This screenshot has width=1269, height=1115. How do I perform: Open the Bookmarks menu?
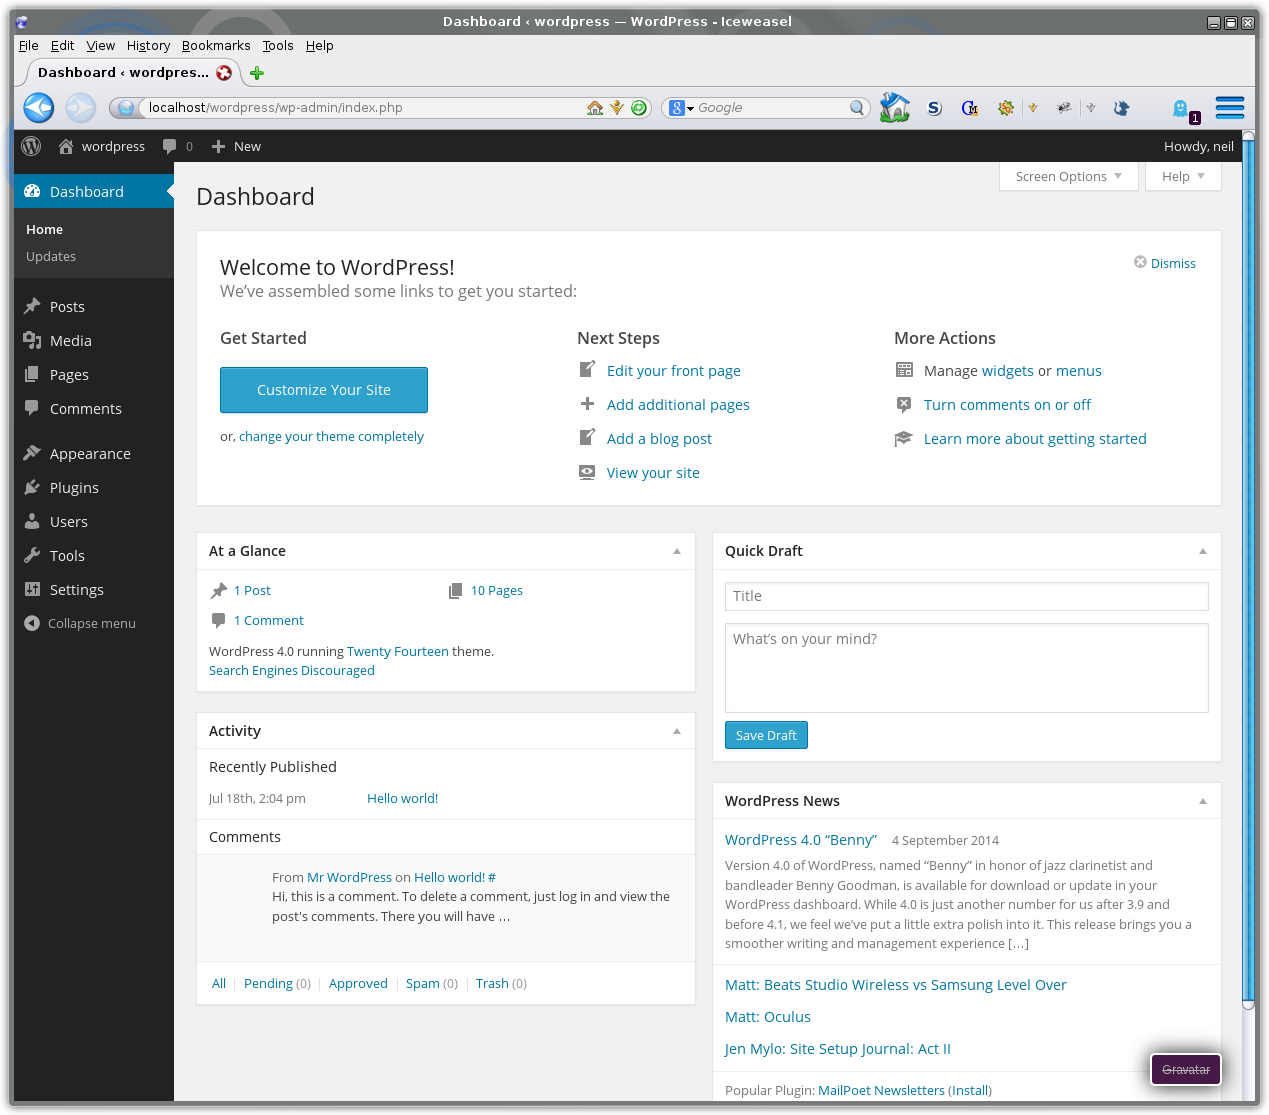tap(216, 46)
